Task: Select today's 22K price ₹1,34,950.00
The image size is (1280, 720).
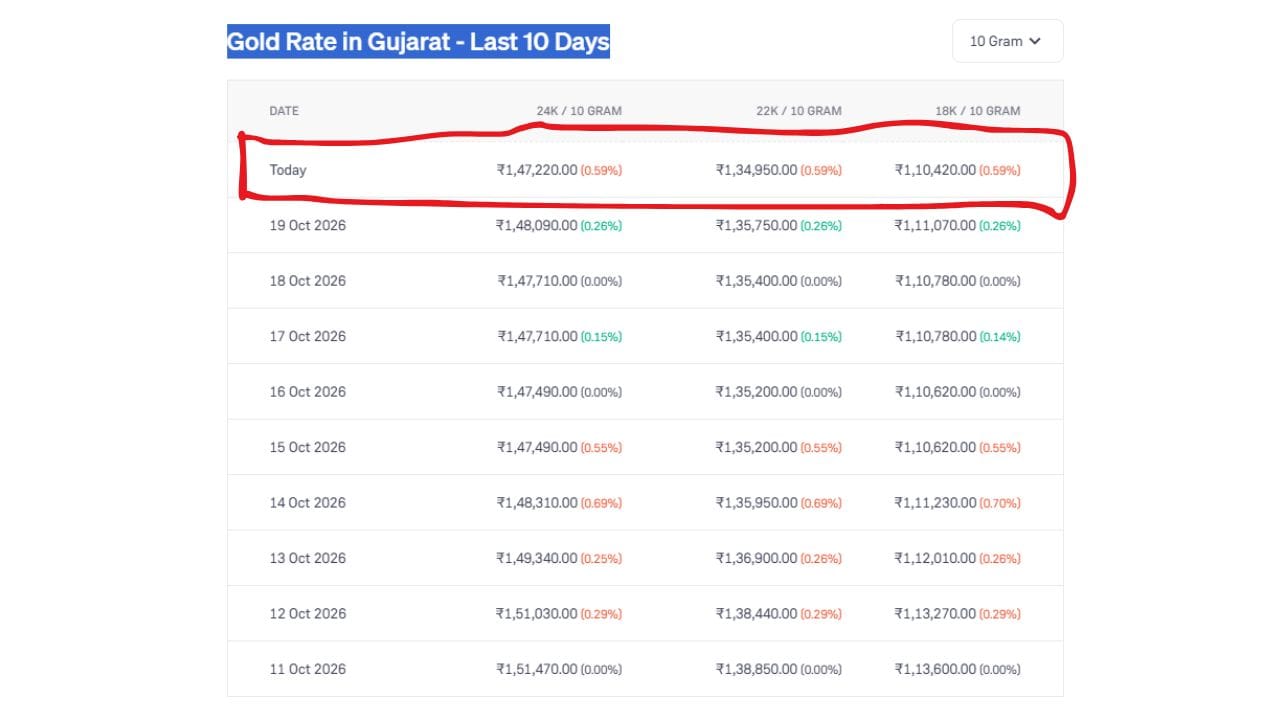Action: pos(757,170)
